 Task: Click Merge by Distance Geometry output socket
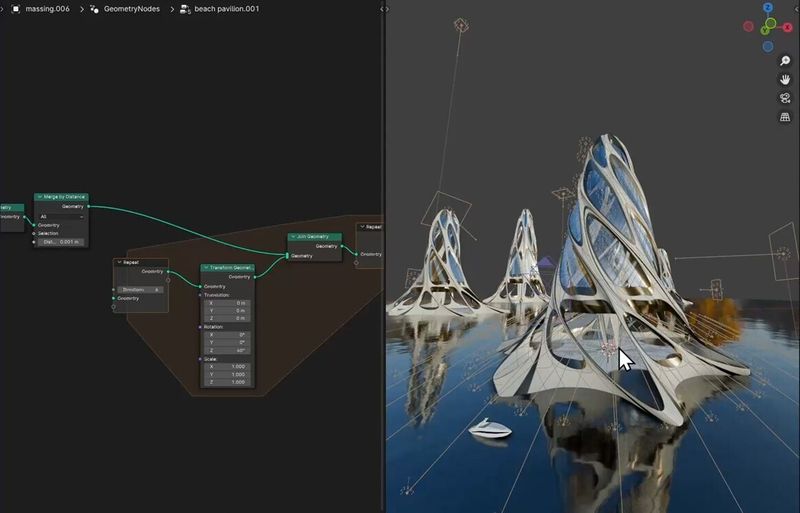click(88, 207)
